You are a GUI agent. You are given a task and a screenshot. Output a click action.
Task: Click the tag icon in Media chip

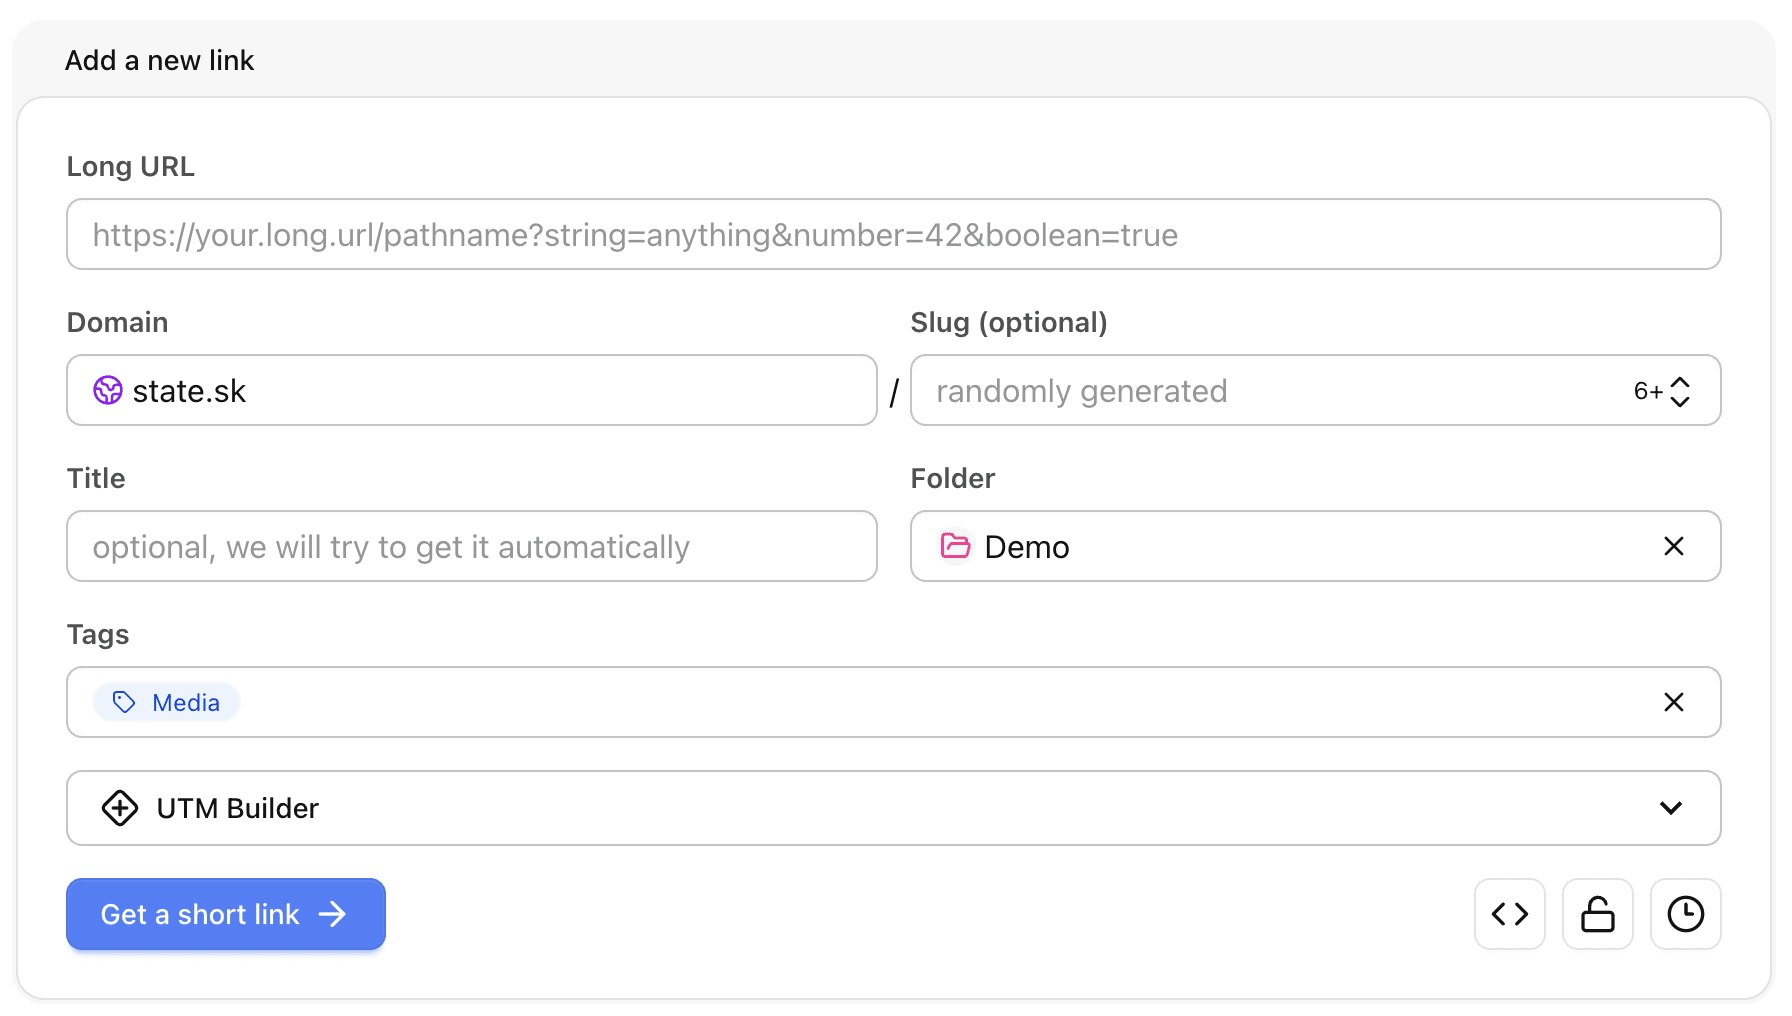pos(124,702)
